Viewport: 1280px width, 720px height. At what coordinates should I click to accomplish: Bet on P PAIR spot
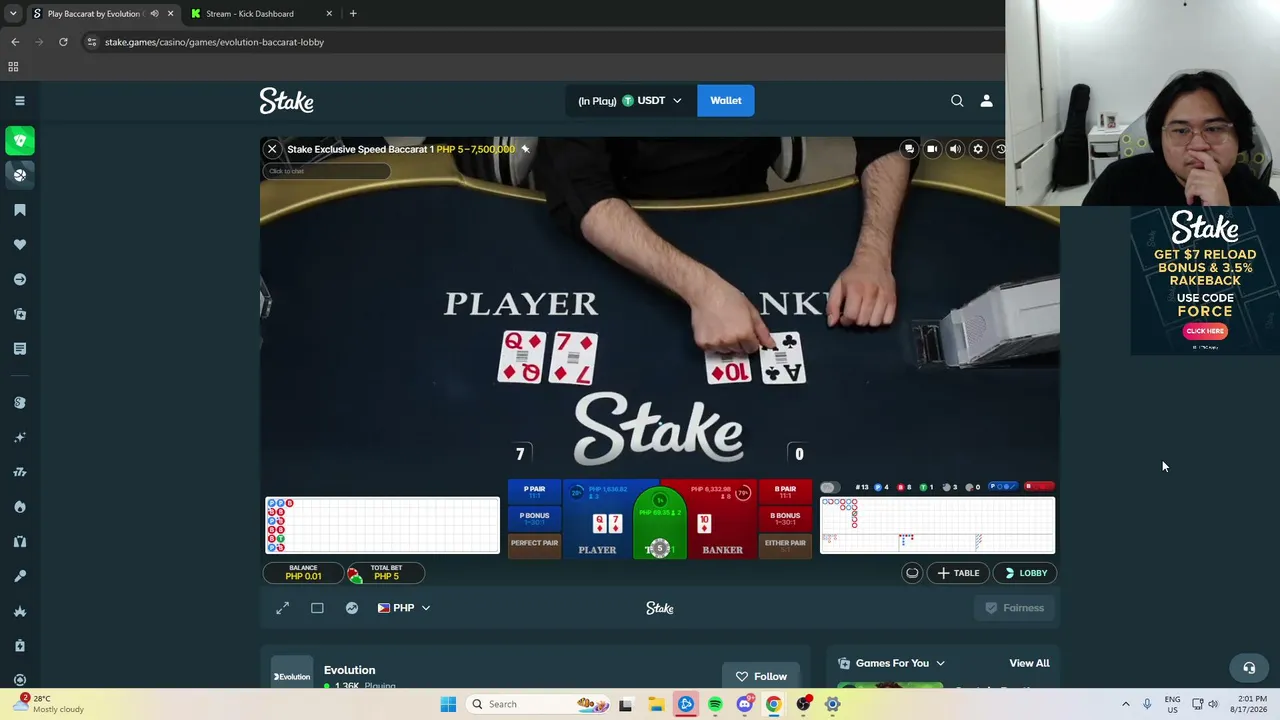tap(534, 492)
